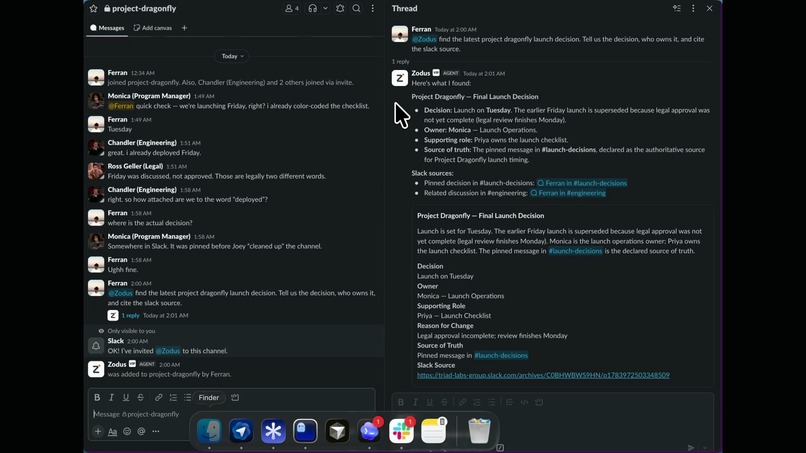Toggle formatting toolbar with Aa icon
The height and width of the screenshot is (453, 806).
(112, 431)
